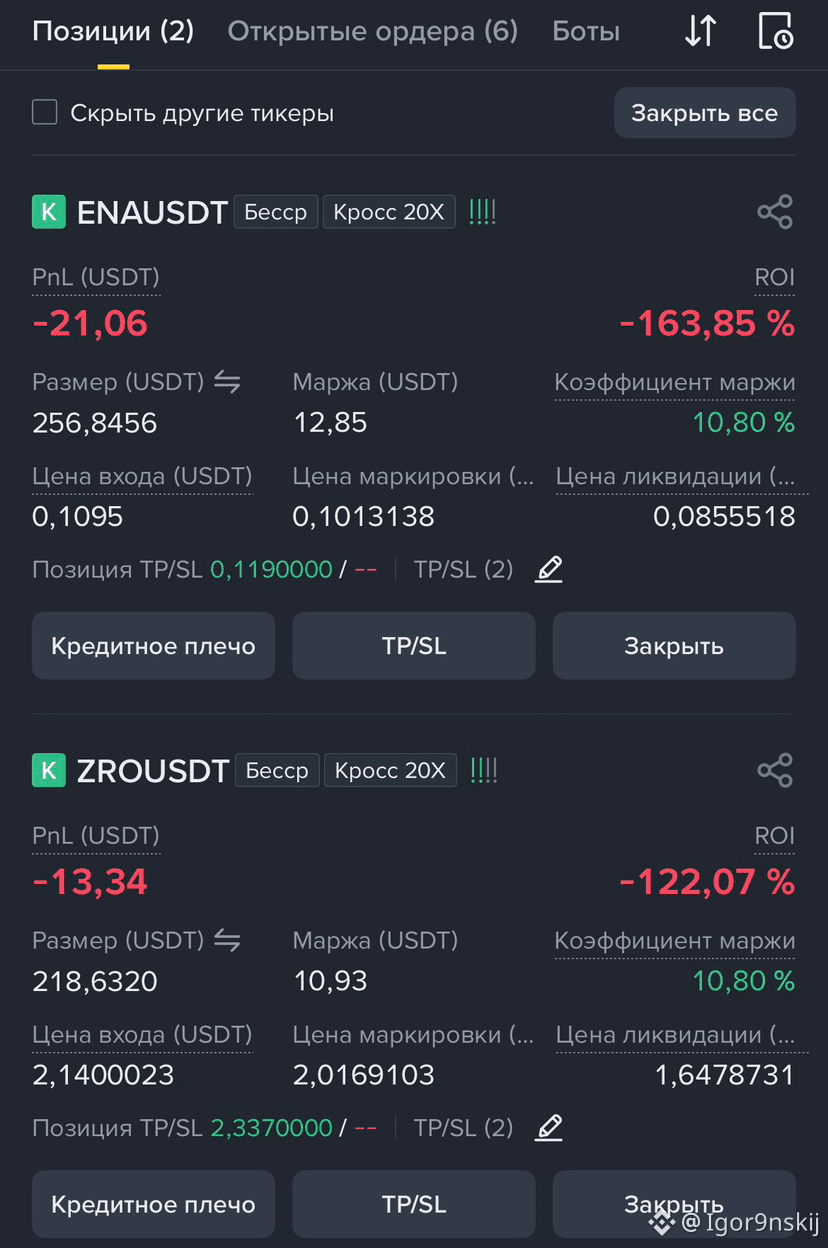Open the order history clock icon

[x=775, y=31]
